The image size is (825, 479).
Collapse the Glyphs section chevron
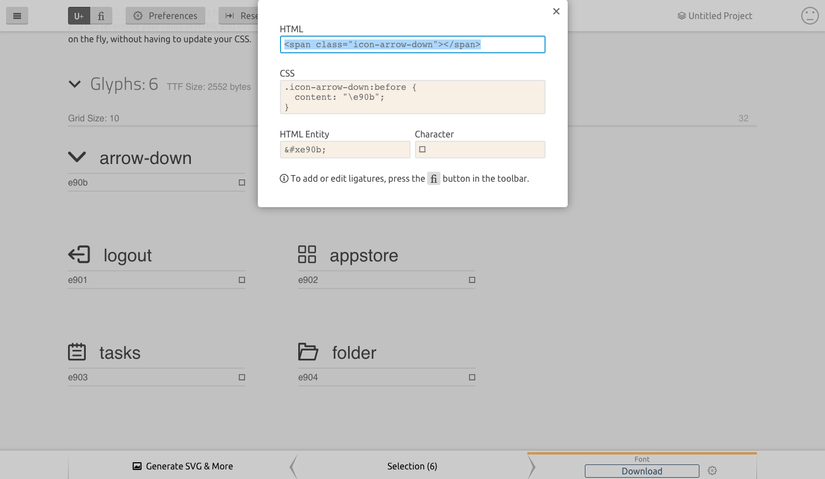tap(75, 85)
